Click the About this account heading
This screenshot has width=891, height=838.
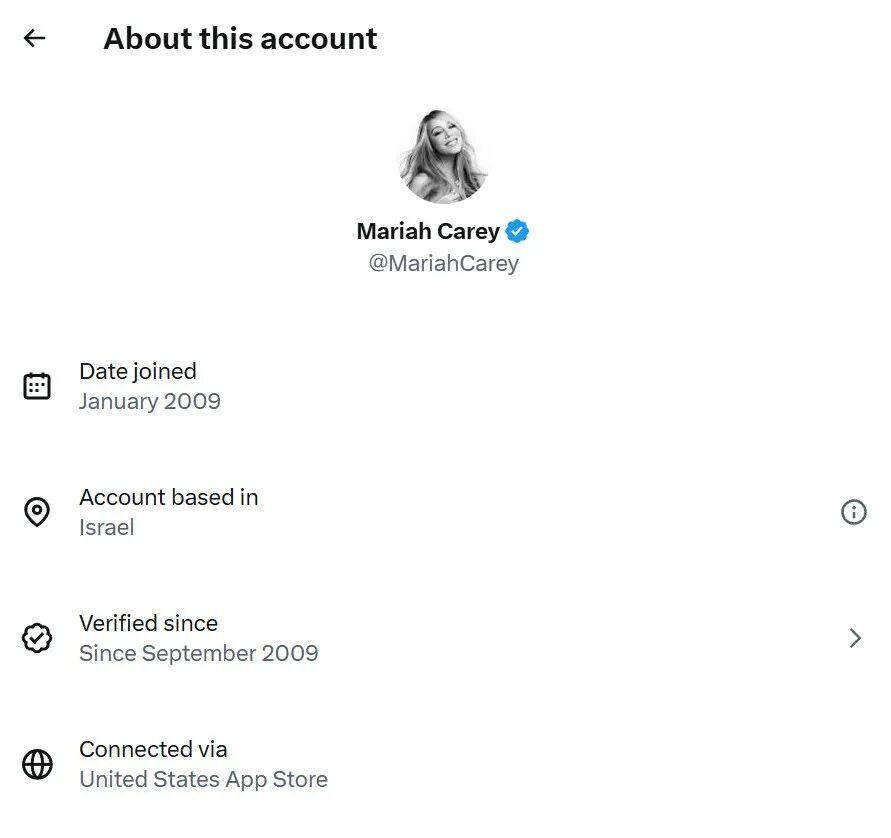[240, 39]
